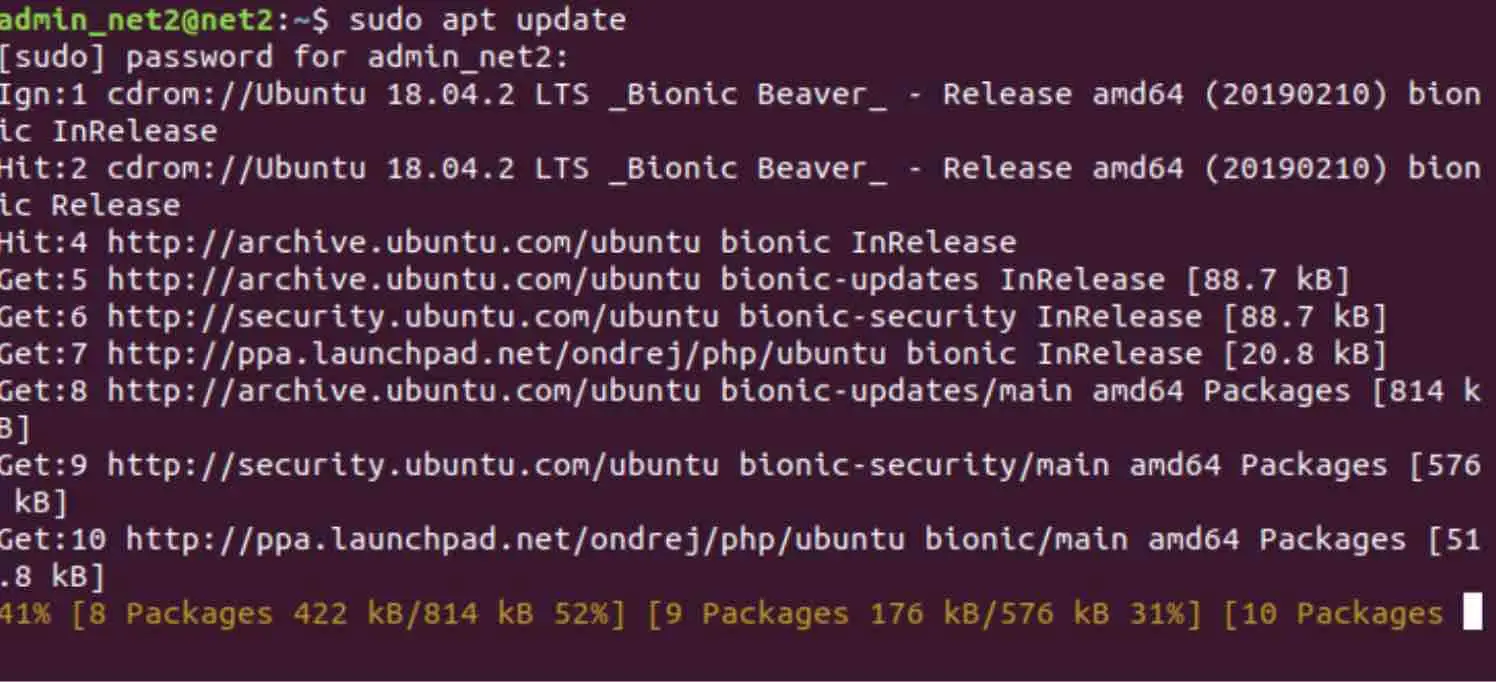Click the white terminal cursor block
Image resolution: width=1496 pixels, height=682 pixels.
(1472, 611)
